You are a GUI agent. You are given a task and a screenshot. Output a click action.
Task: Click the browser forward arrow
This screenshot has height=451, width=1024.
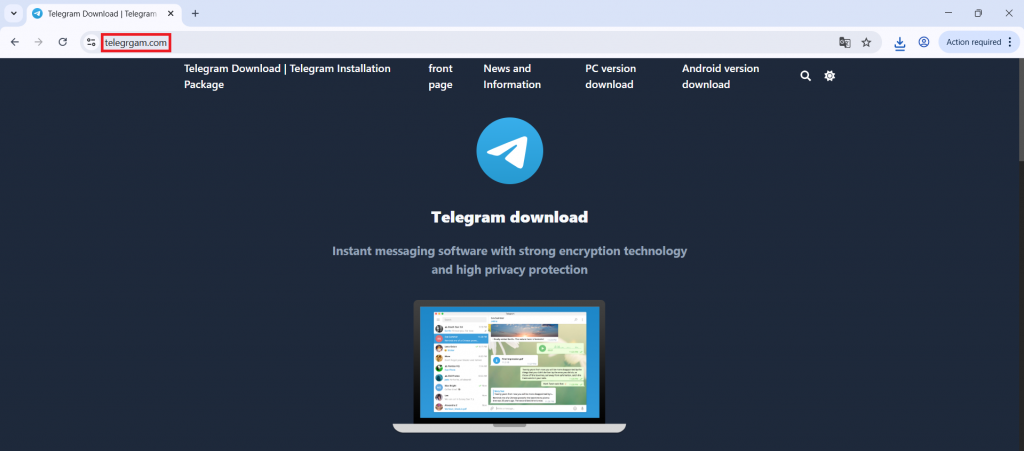(39, 42)
